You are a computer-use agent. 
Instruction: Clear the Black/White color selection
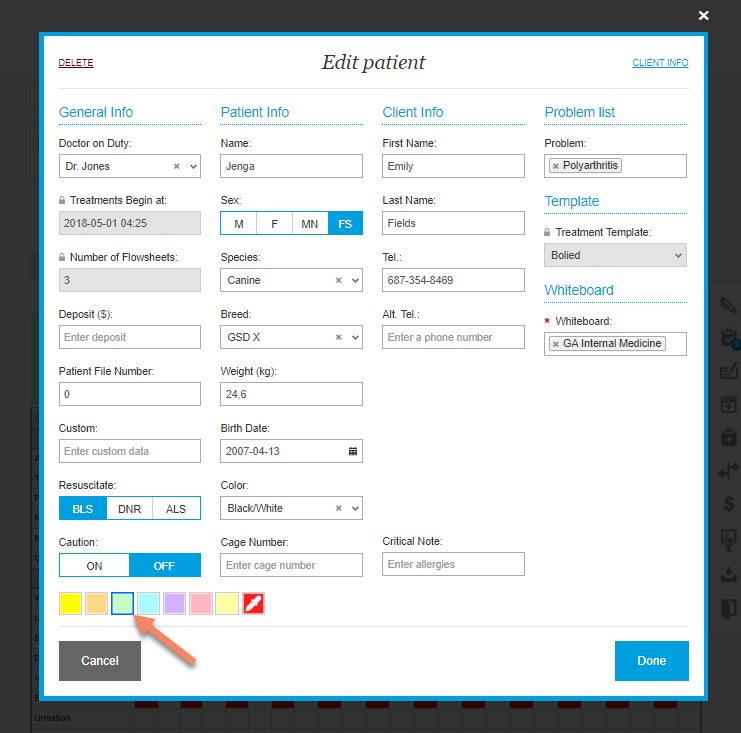(x=339, y=508)
